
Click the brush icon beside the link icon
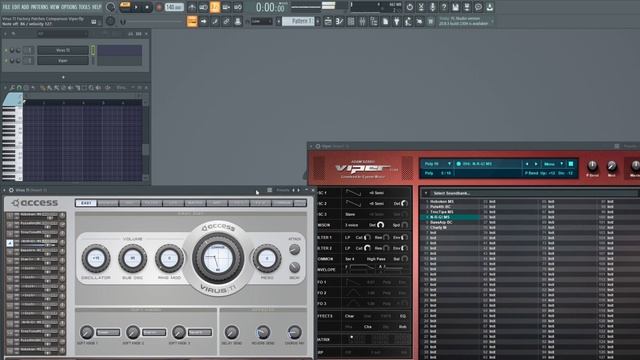pos(215,22)
